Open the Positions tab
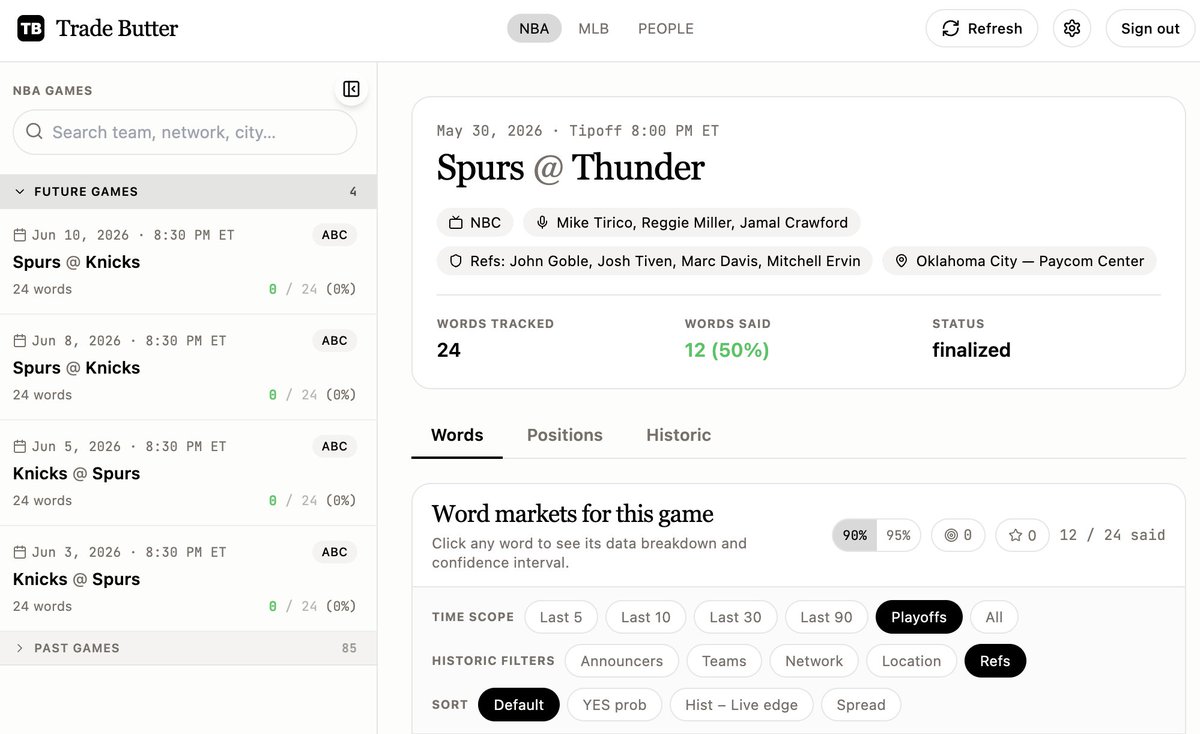The width and height of the screenshot is (1200, 734). point(565,435)
